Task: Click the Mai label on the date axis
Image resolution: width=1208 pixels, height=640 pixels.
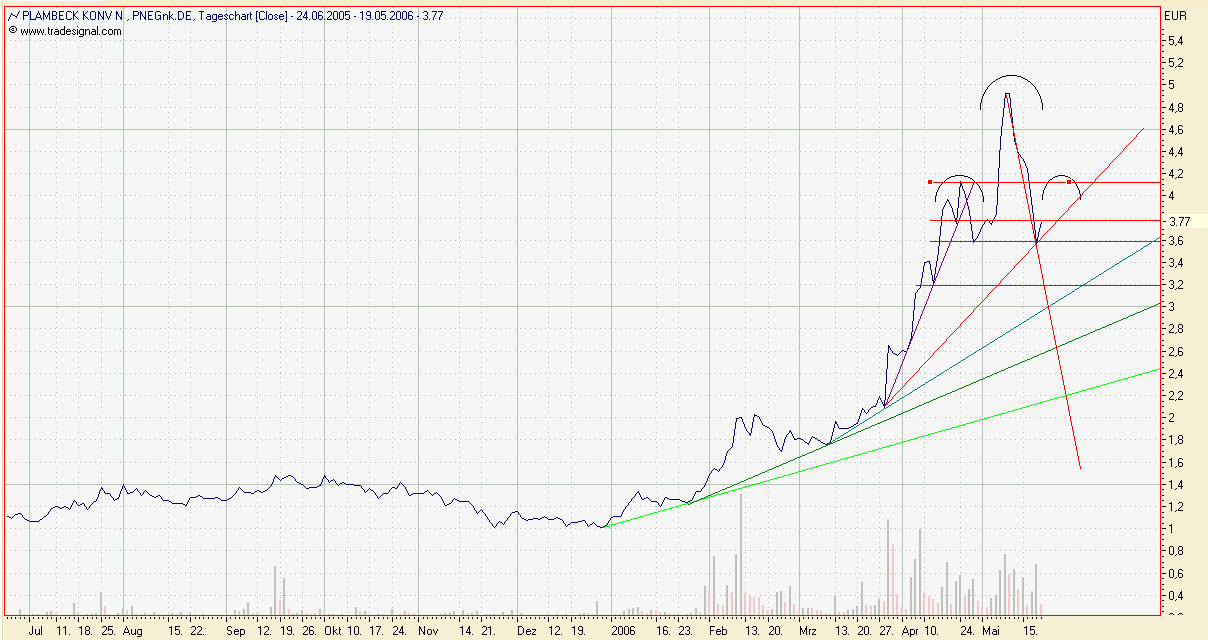Action: [x=991, y=631]
